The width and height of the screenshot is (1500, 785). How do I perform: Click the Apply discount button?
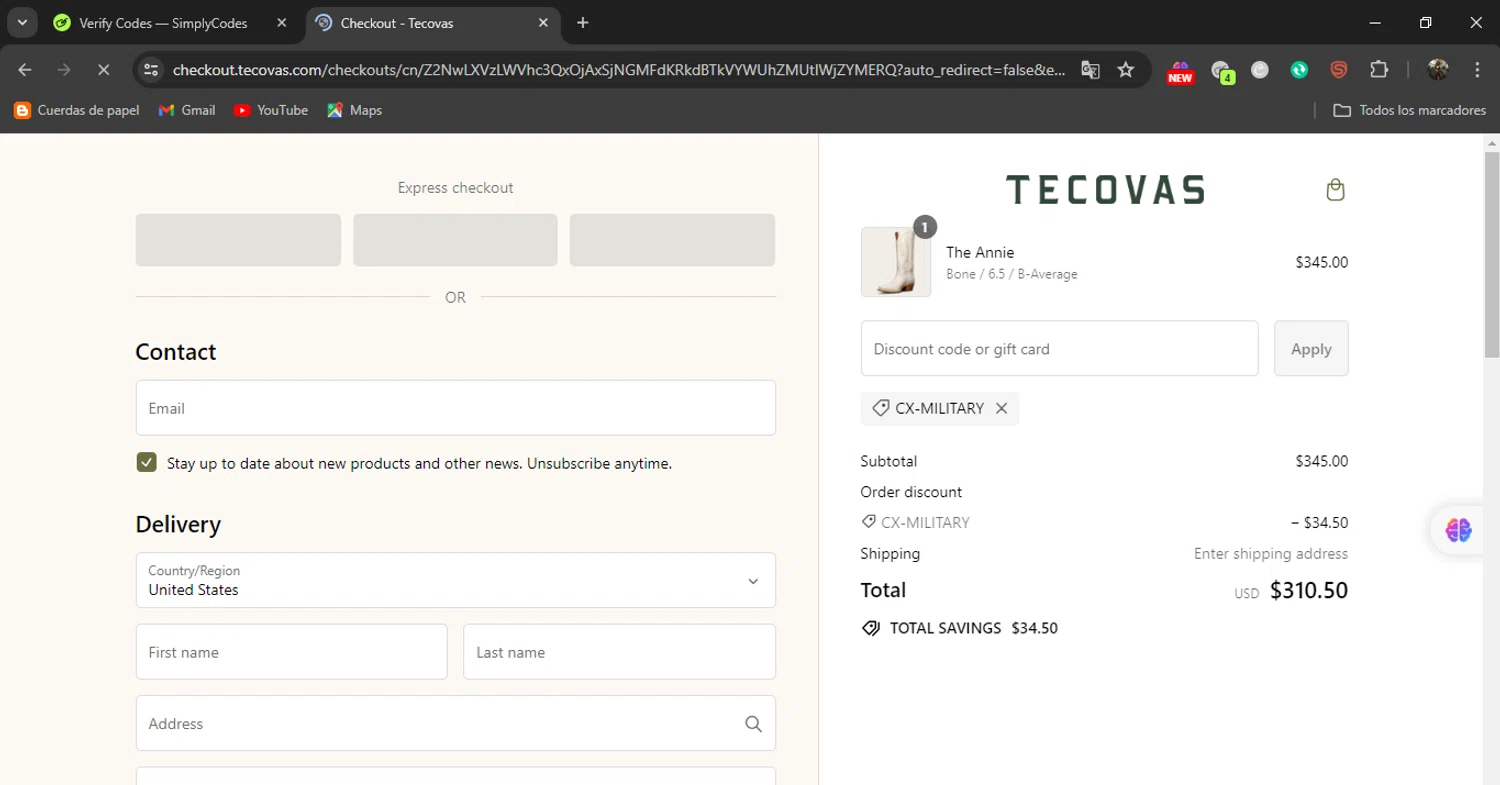(1311, 349)
